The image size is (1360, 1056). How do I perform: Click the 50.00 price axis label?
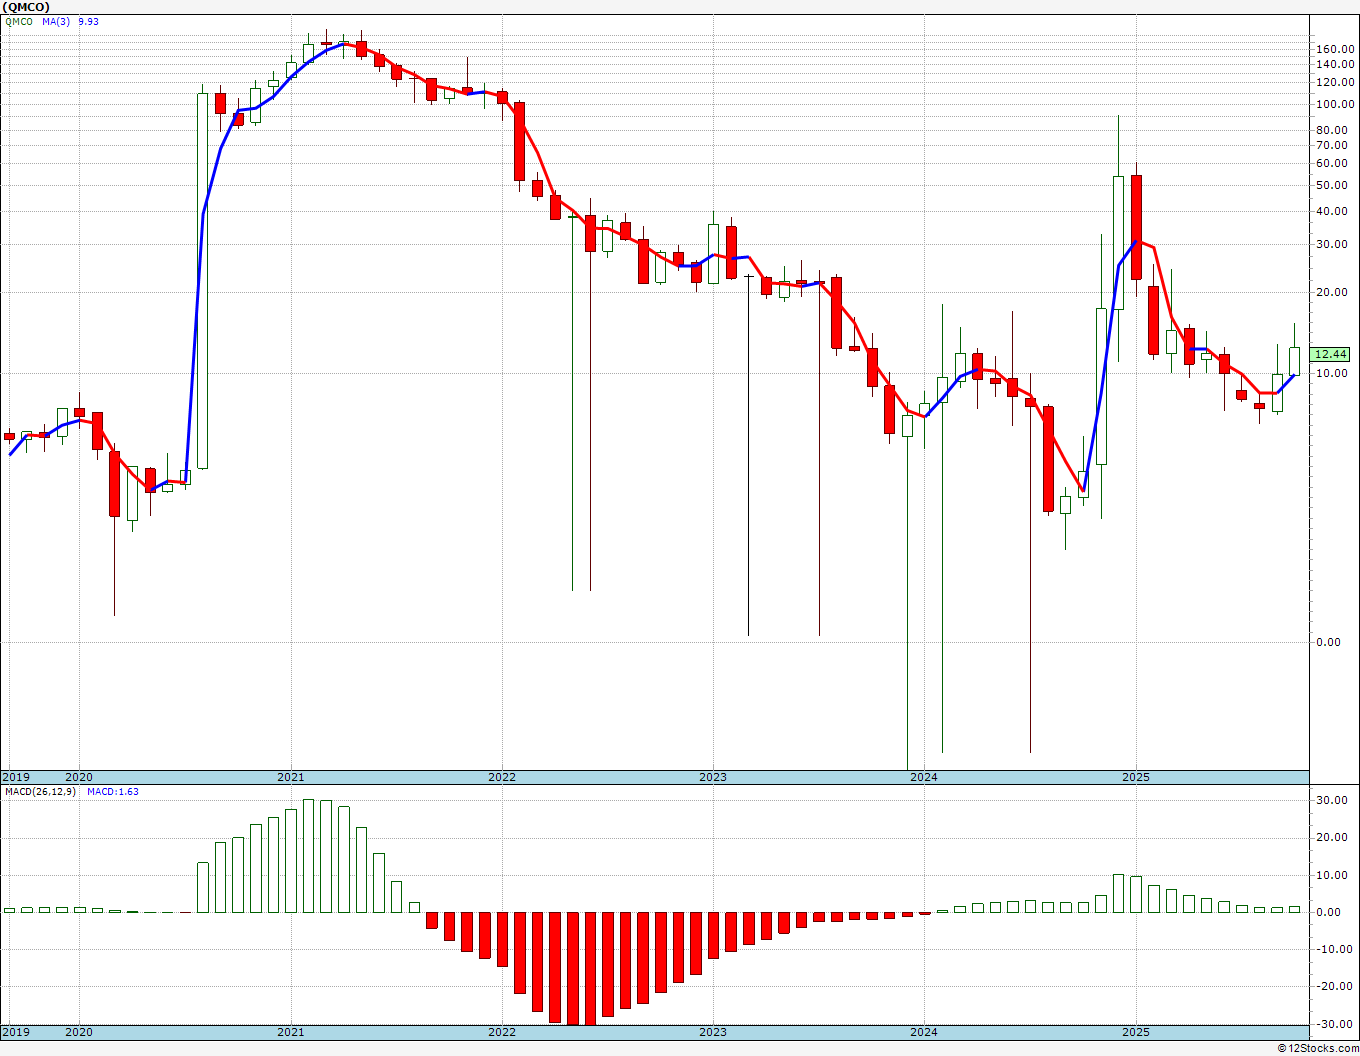point(1332,185)
